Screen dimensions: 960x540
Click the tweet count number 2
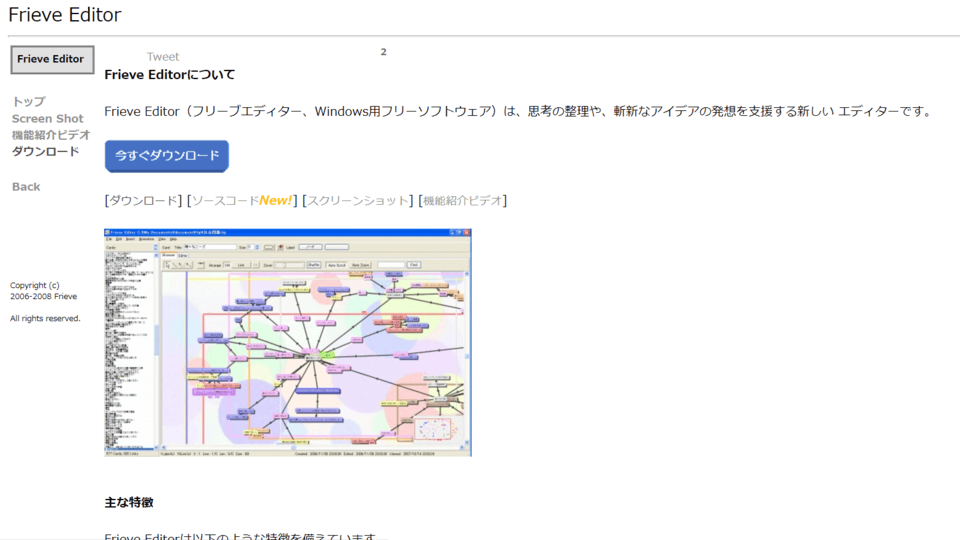click(383, 52)
